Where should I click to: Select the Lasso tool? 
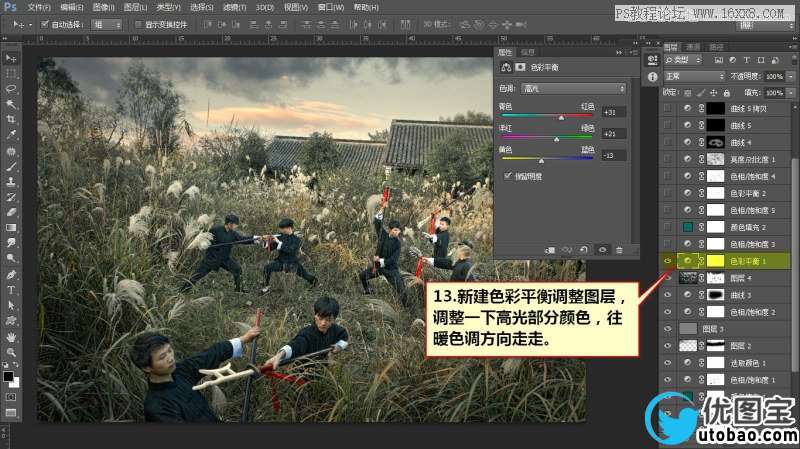click(x=11, y=89)
